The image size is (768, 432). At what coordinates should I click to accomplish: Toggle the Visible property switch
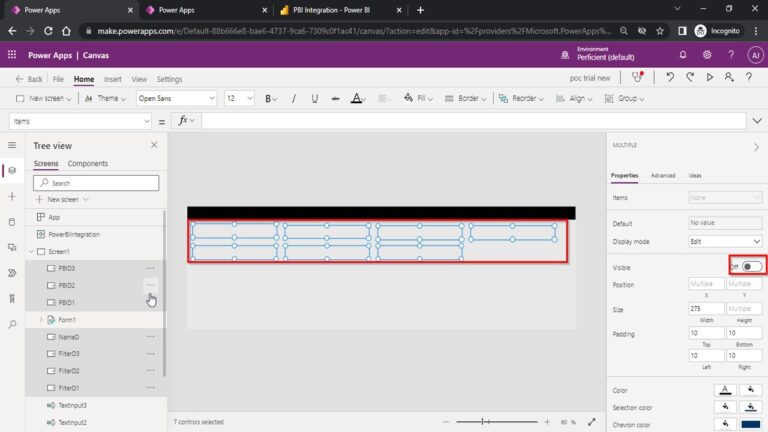[x=752, y=266]
